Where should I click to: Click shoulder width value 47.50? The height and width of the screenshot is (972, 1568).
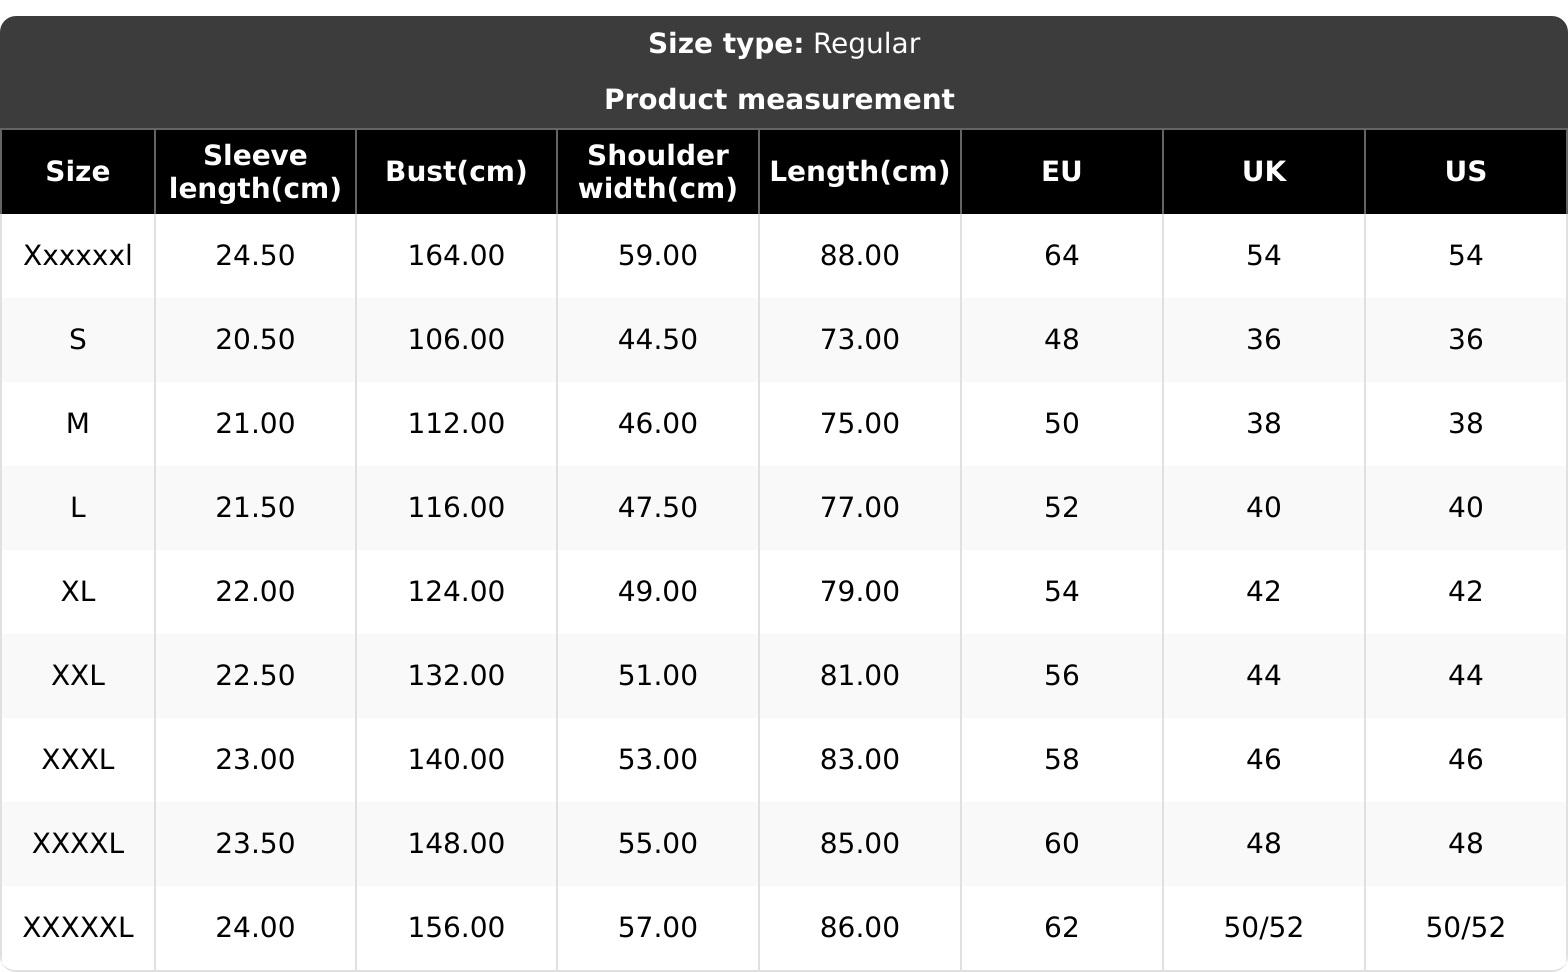coord(657,508)
